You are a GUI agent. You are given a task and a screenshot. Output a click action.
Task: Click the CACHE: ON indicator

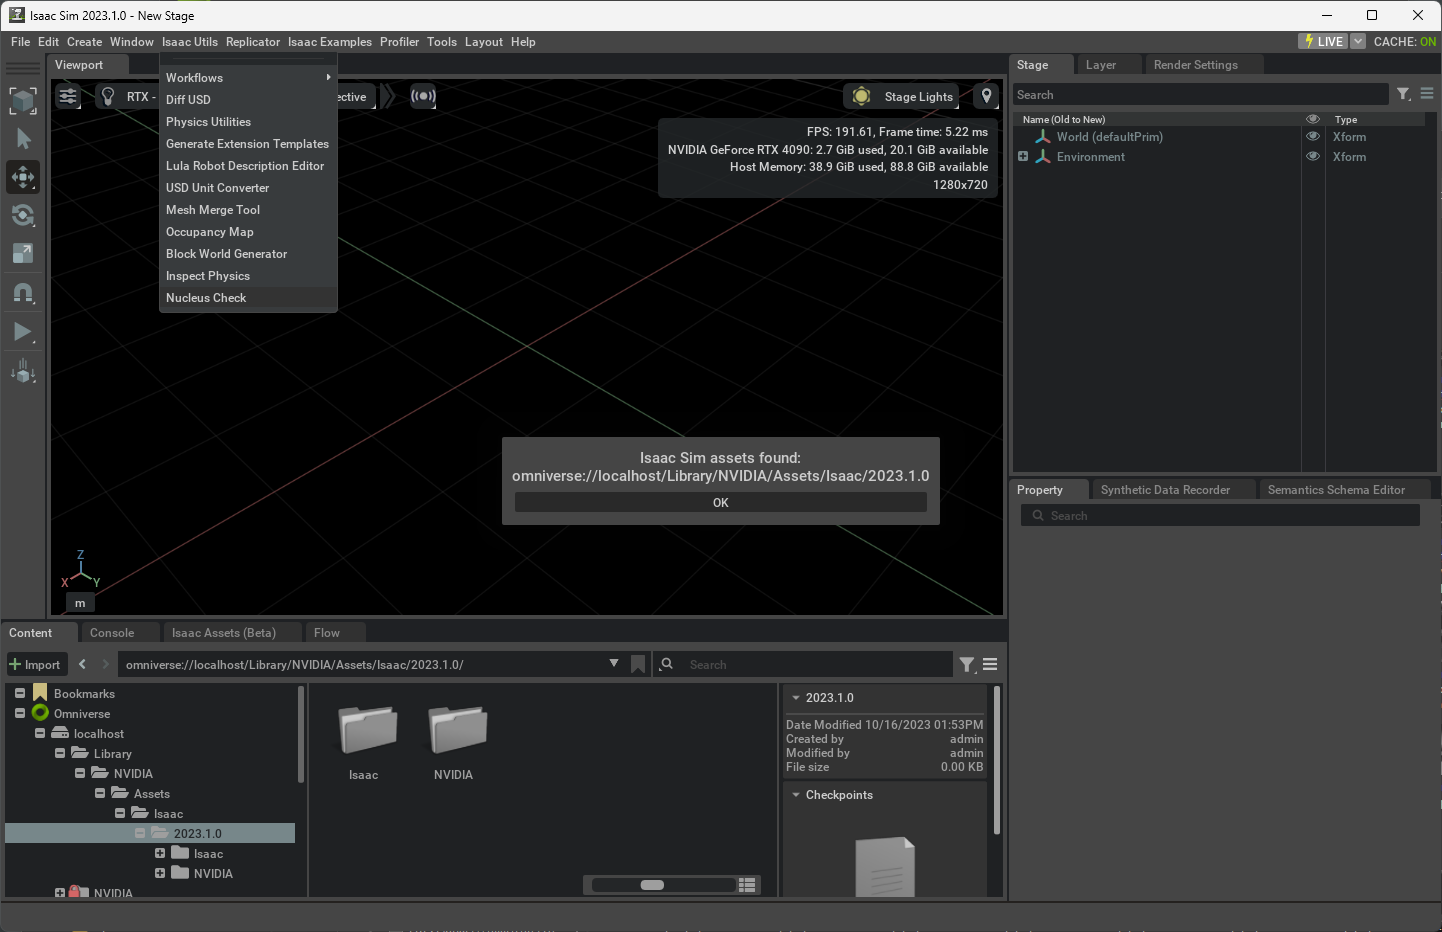(1404, 42)
